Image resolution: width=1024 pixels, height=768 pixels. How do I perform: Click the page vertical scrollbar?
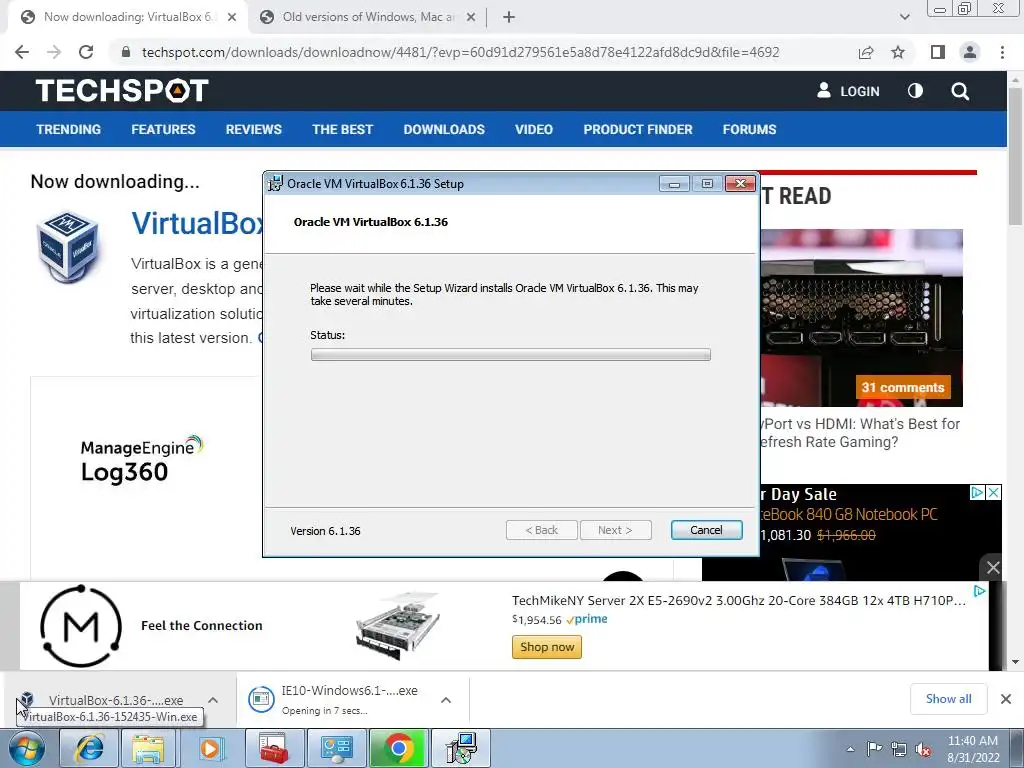point(1015,157)
